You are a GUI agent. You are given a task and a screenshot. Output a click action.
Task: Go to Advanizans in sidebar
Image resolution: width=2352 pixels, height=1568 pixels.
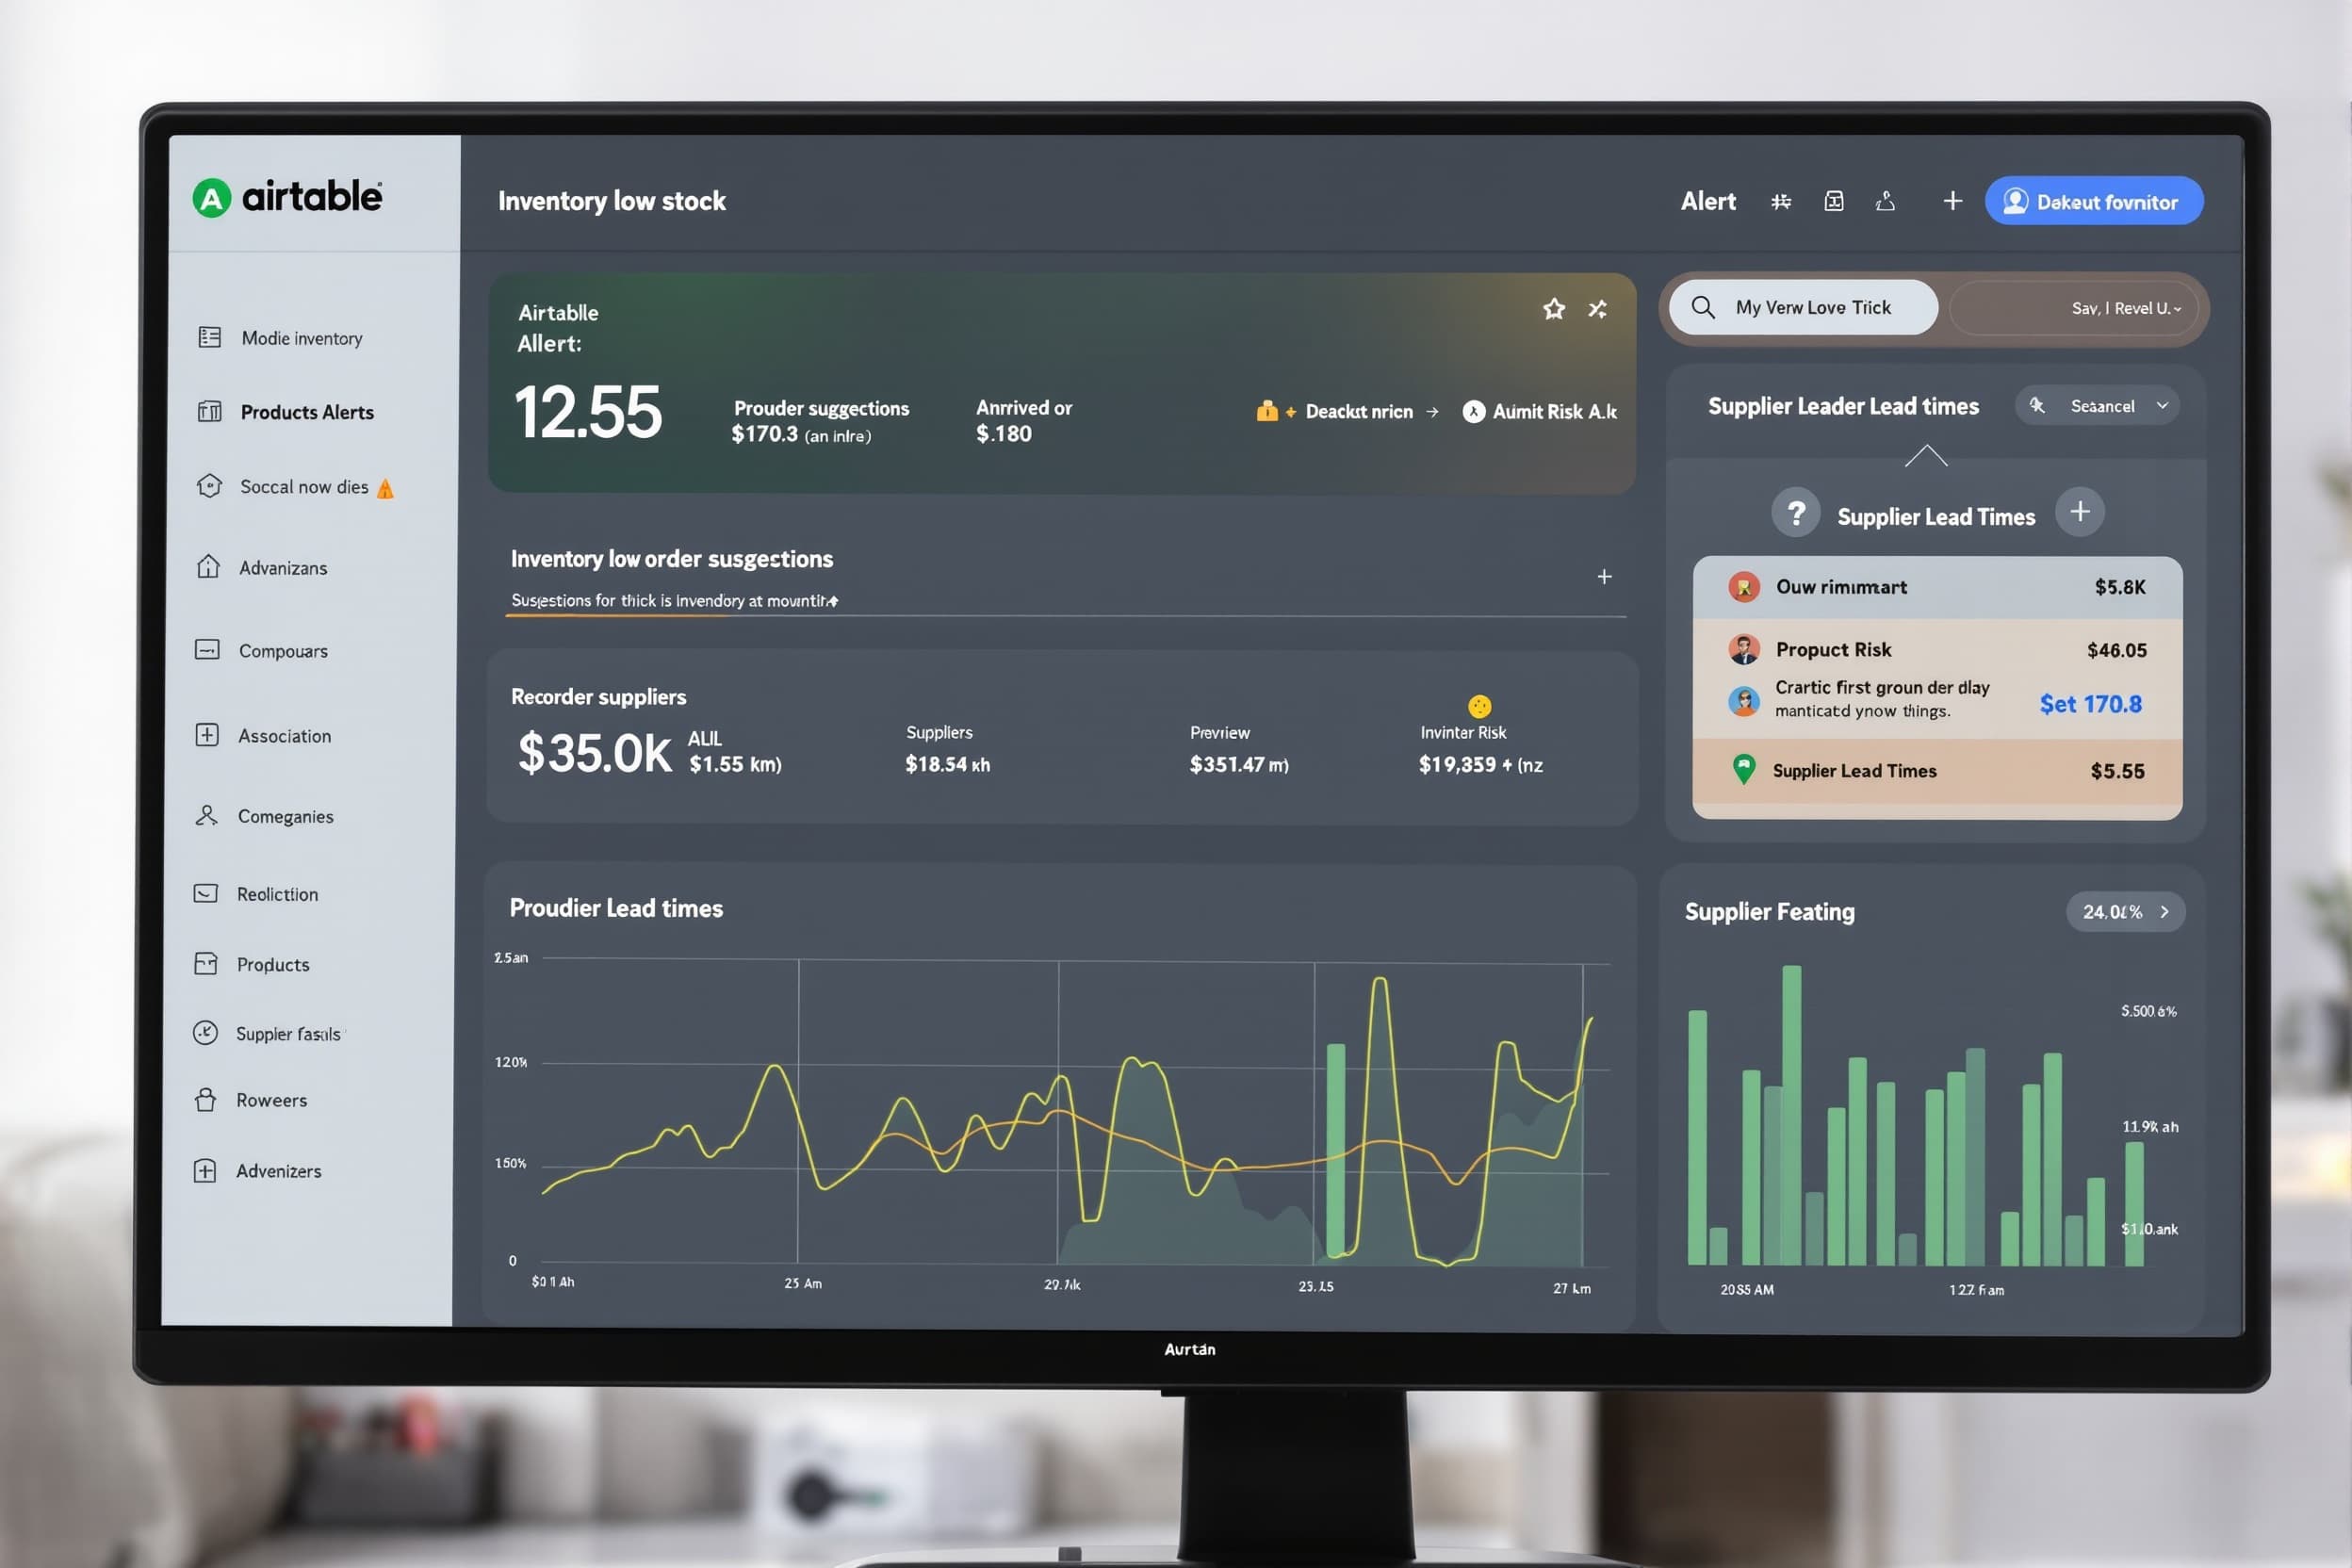[263, 568]
